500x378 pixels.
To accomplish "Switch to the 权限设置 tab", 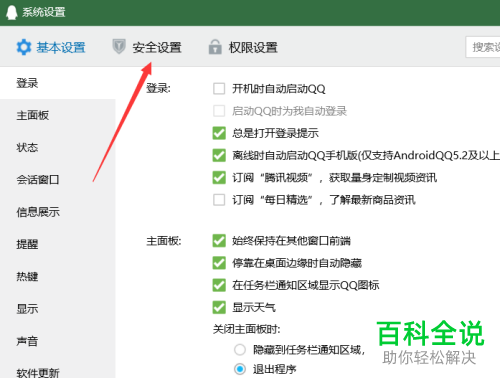I will pyautogui.click(x=243, y=47).
